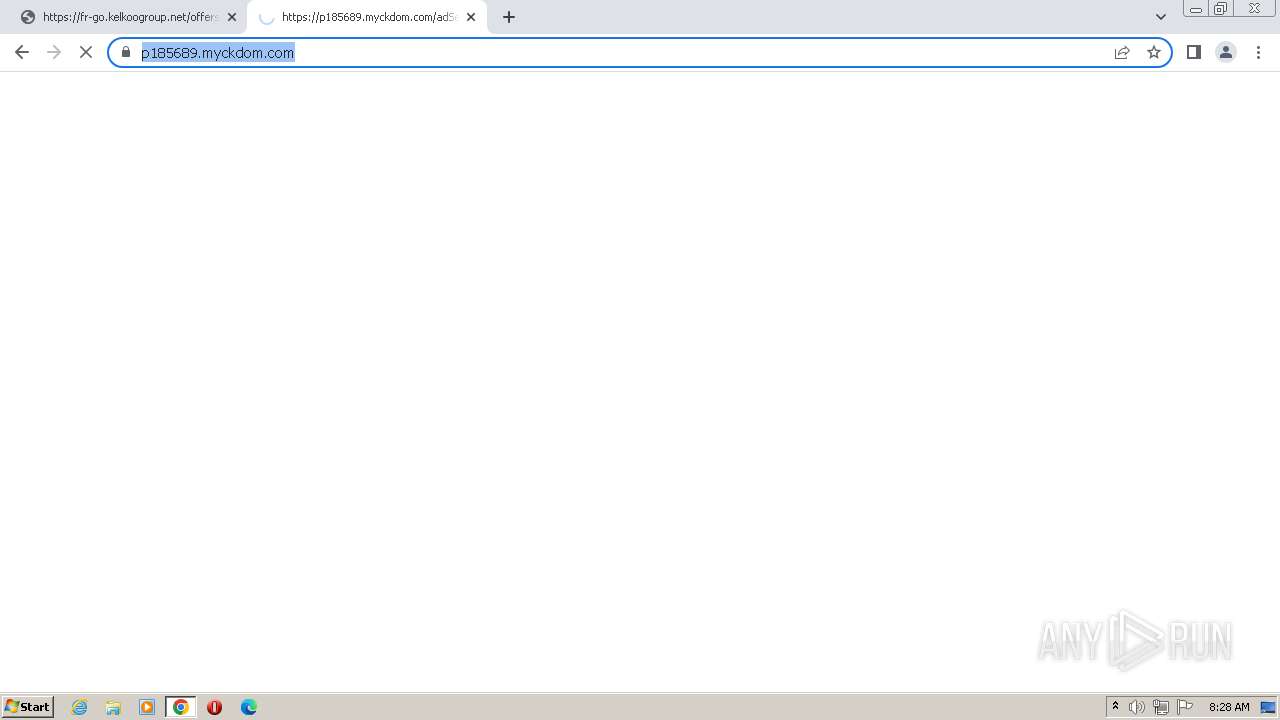Open the Opera taskbar icon

click(x=214, y=707)
